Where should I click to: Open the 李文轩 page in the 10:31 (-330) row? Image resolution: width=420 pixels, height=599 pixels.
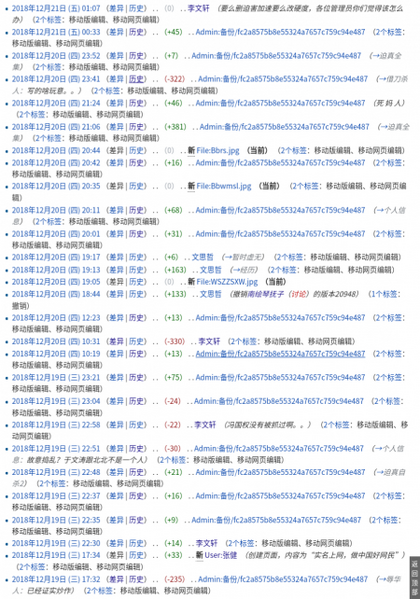click(209, 341)
